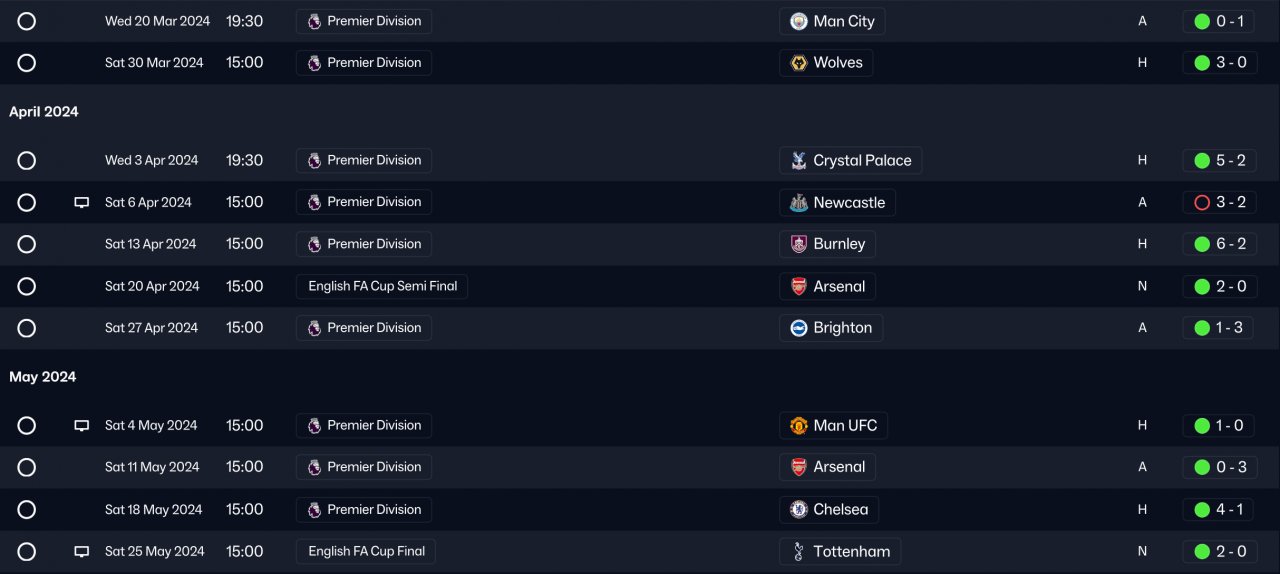Select the radio circle for Sat 18 May fixture
The height and width of the screenshot is (574, 1280).
tap(27, 510)
